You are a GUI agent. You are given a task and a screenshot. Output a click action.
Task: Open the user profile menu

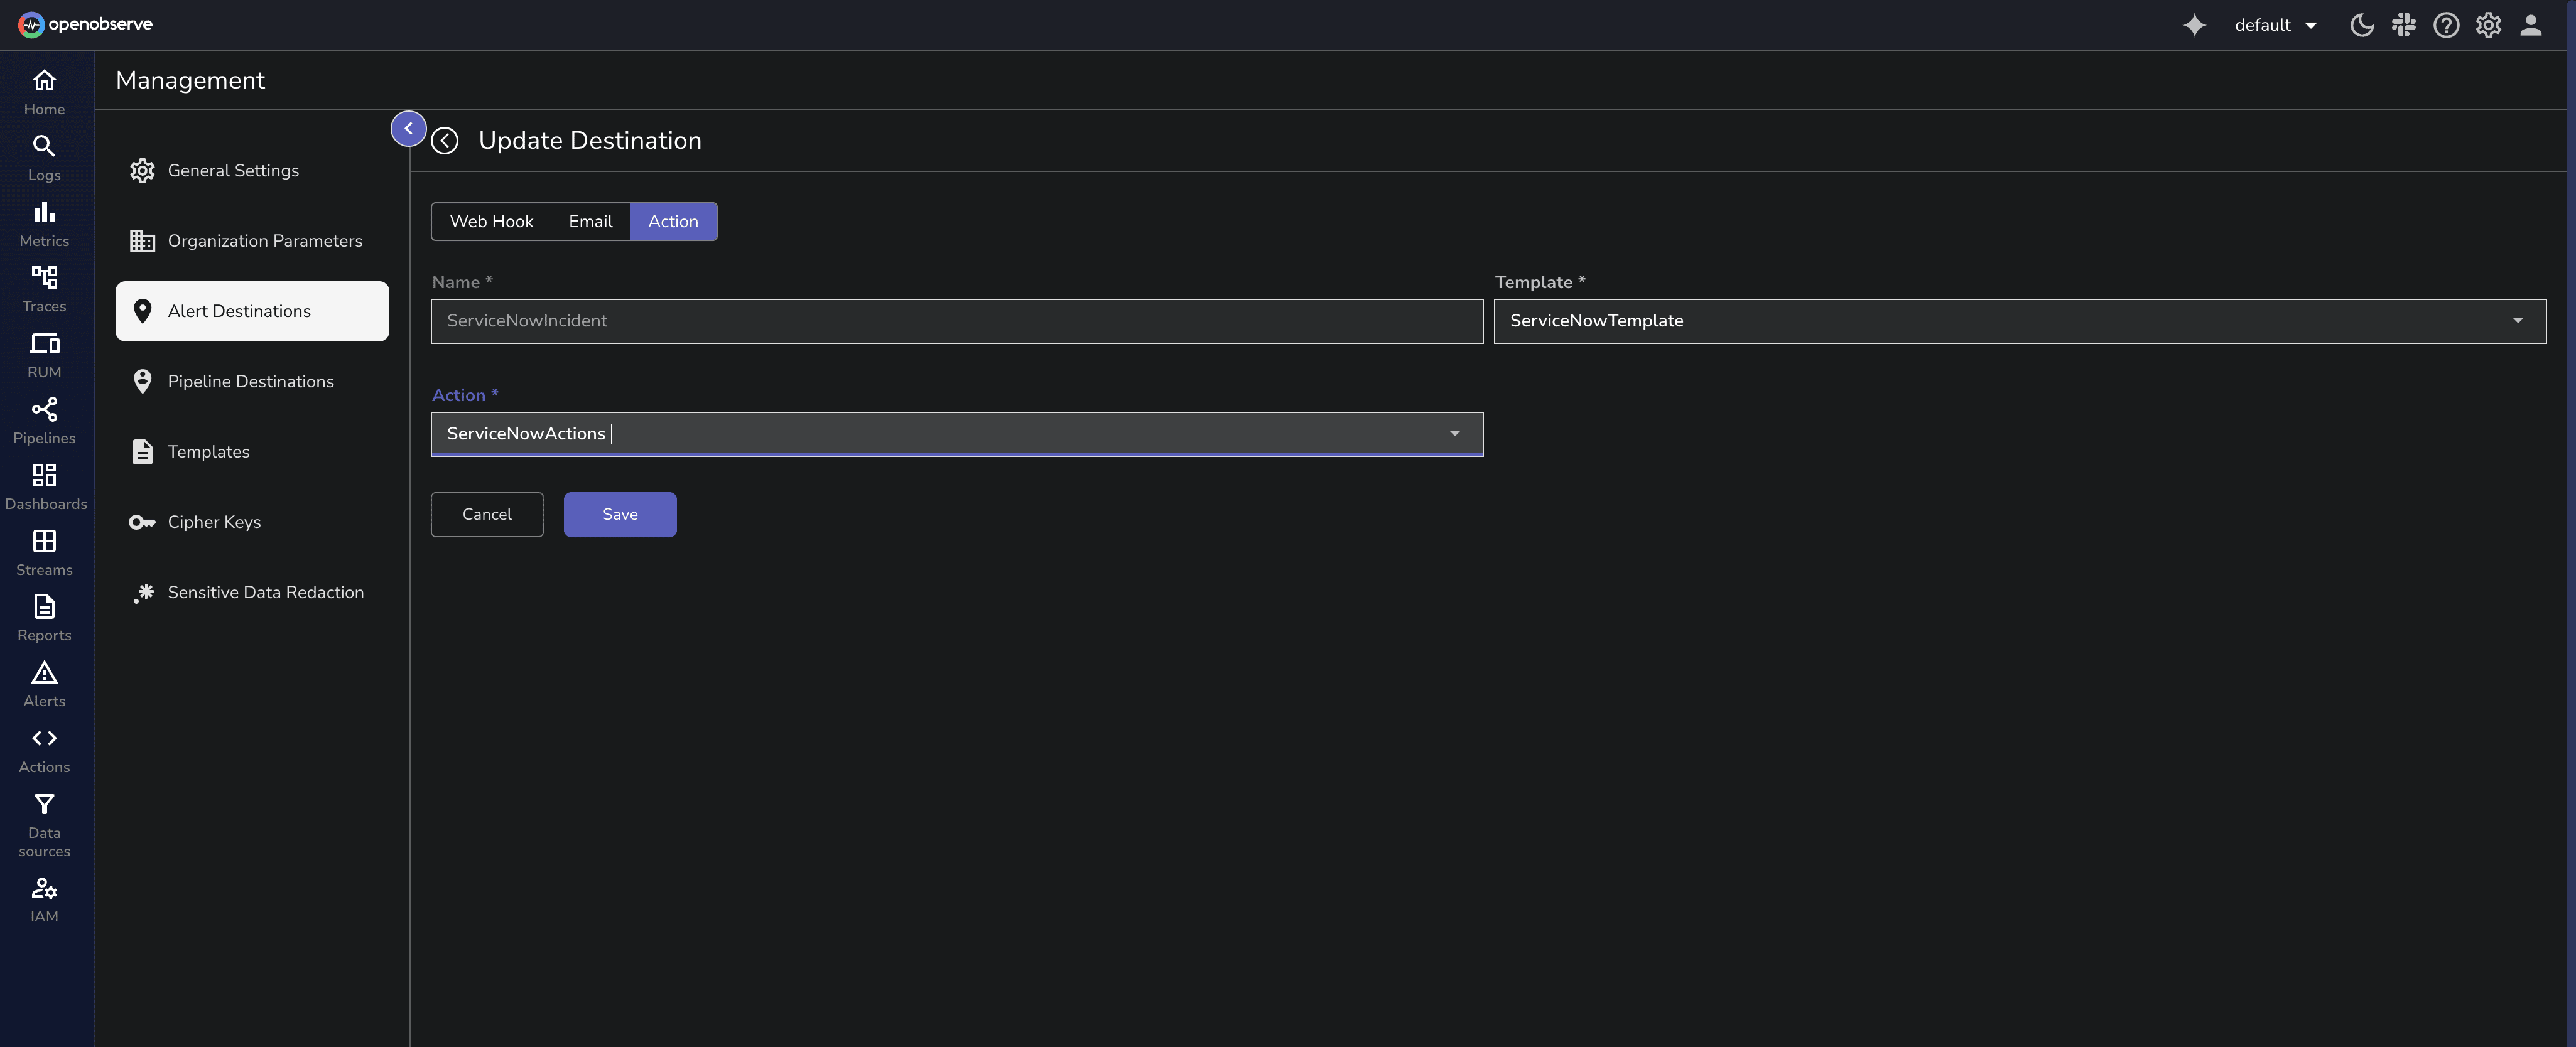point(2530,25)
